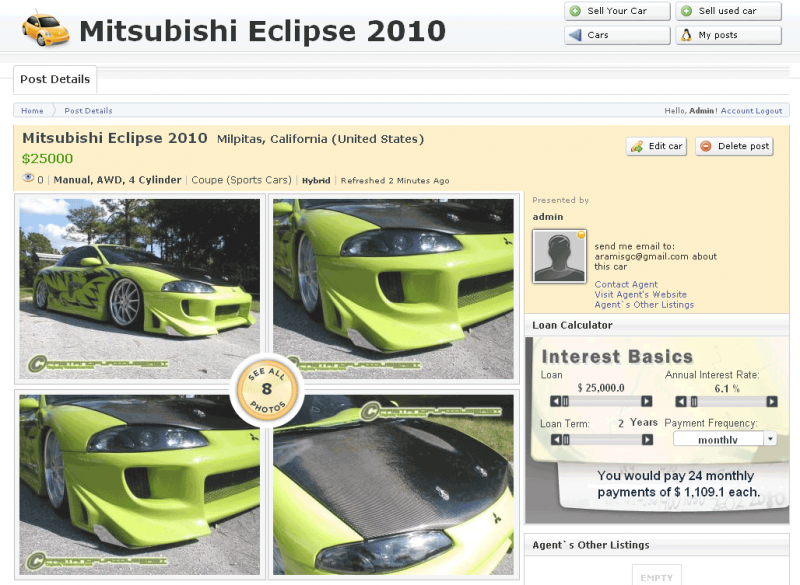Click the Manual, AWD, 4 Cylinder text
The image size is (800, 585).
tap(117, 180)
